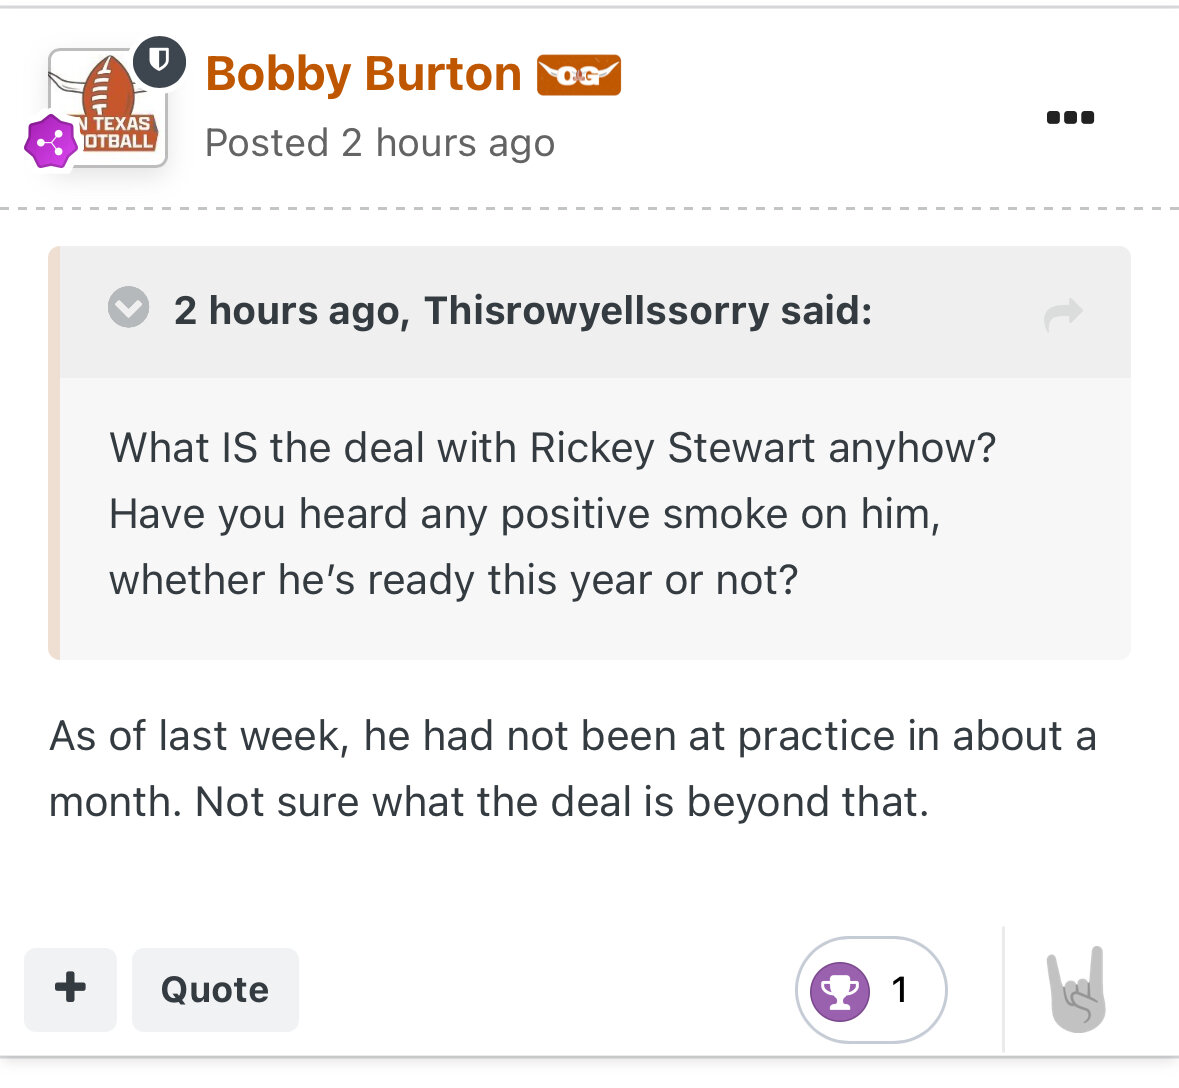Click the purple share-nodes rank badge
The image size is (1179, 1088).
point(50,142)
